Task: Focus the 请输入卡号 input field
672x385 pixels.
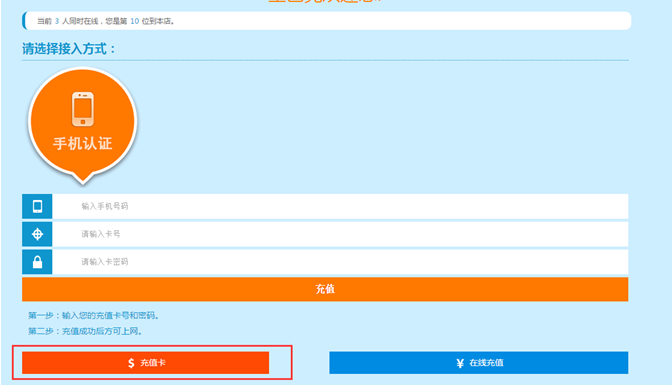Action: pos(340,234)
